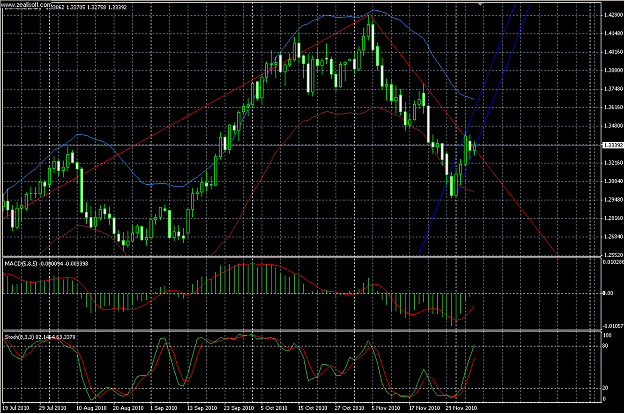
Task: Click the 1.42800 price scale label
Action: 613,15
